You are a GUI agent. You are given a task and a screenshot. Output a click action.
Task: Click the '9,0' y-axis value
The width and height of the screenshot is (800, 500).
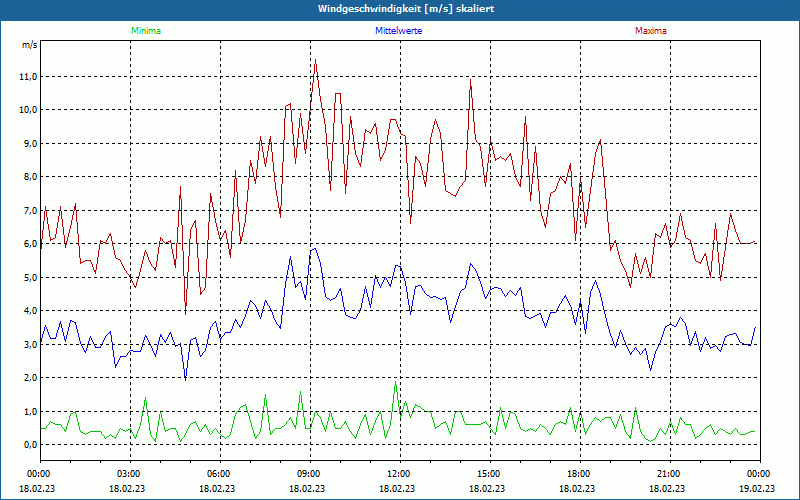[30, 143]
